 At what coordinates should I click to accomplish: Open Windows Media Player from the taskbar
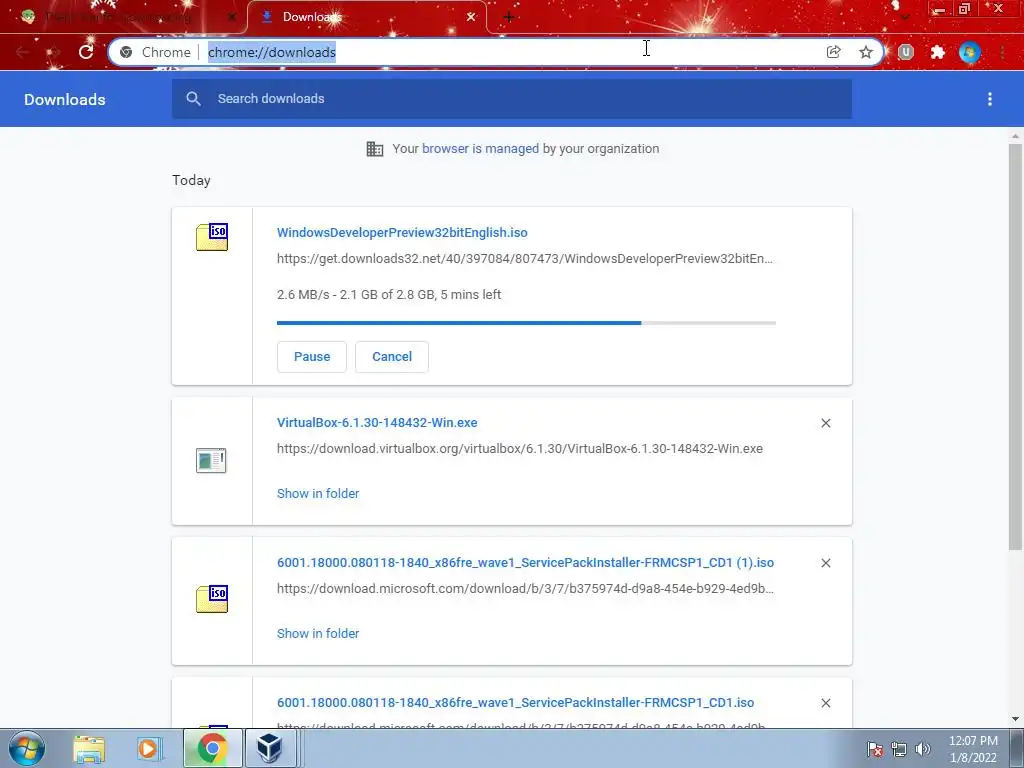pyautogui.click(x=149, y=748)
